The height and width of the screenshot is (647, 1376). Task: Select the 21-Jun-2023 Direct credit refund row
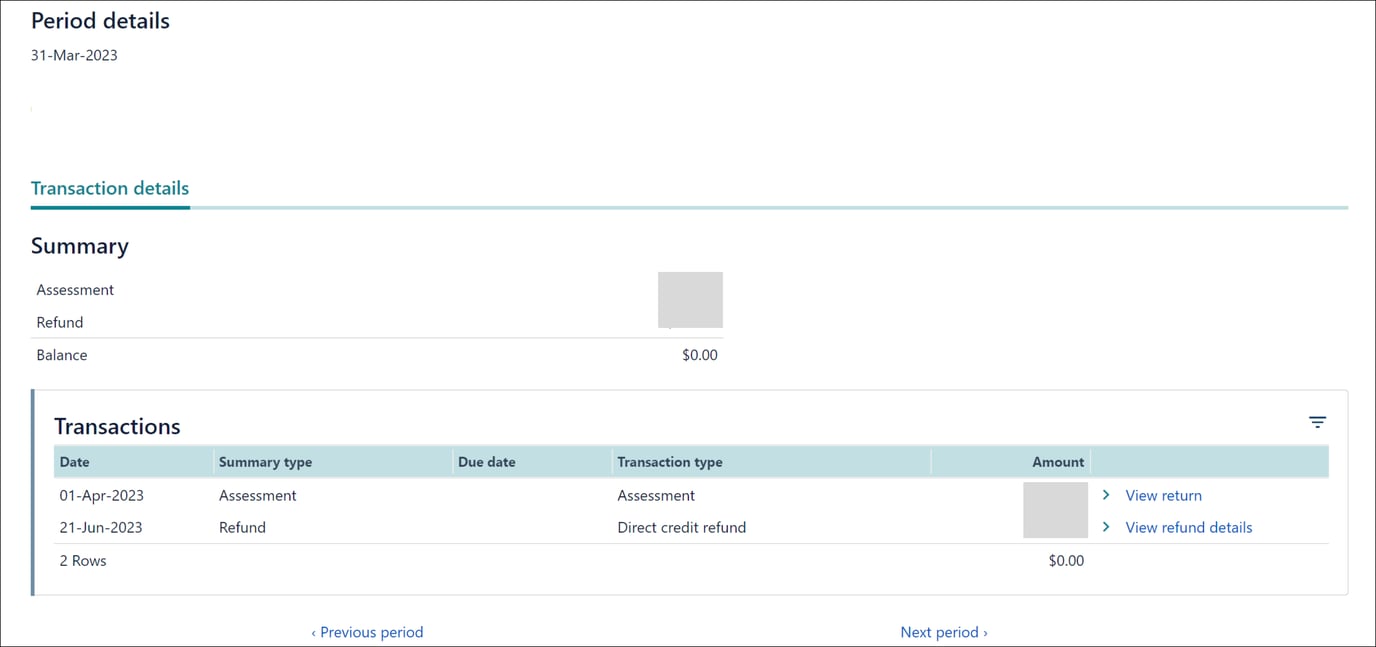400,527
